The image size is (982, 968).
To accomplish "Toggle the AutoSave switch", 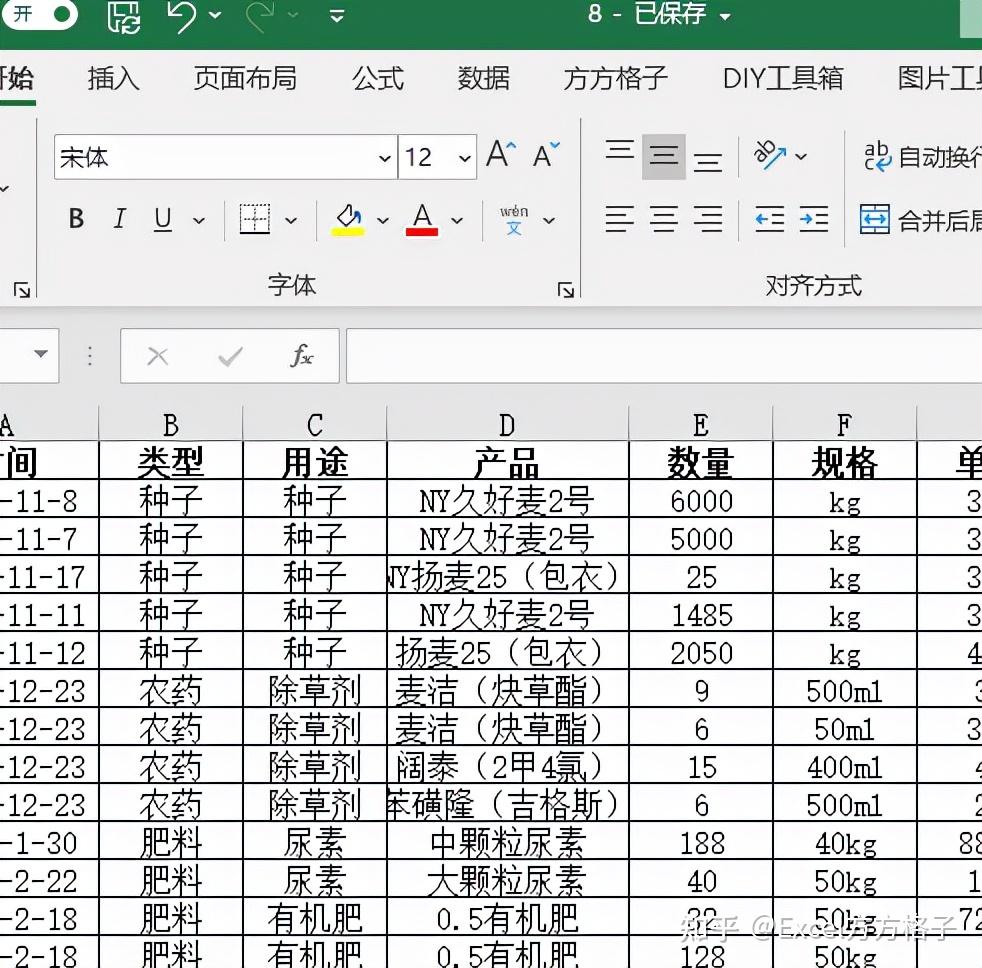I will (x=39, y=14).
